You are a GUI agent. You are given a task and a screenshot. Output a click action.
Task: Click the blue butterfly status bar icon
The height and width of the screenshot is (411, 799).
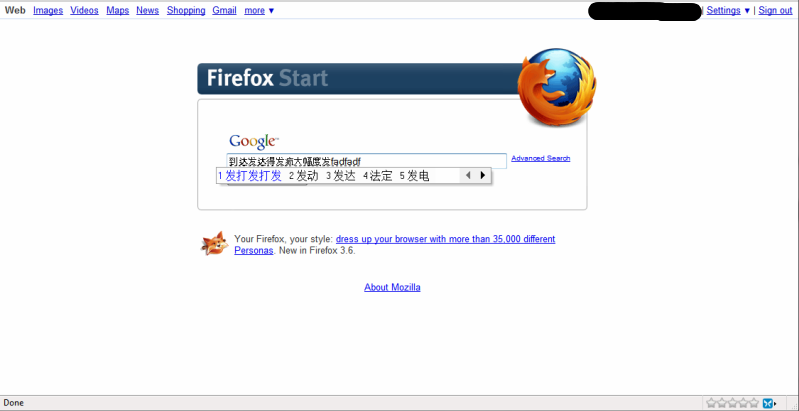click(767, 403)
